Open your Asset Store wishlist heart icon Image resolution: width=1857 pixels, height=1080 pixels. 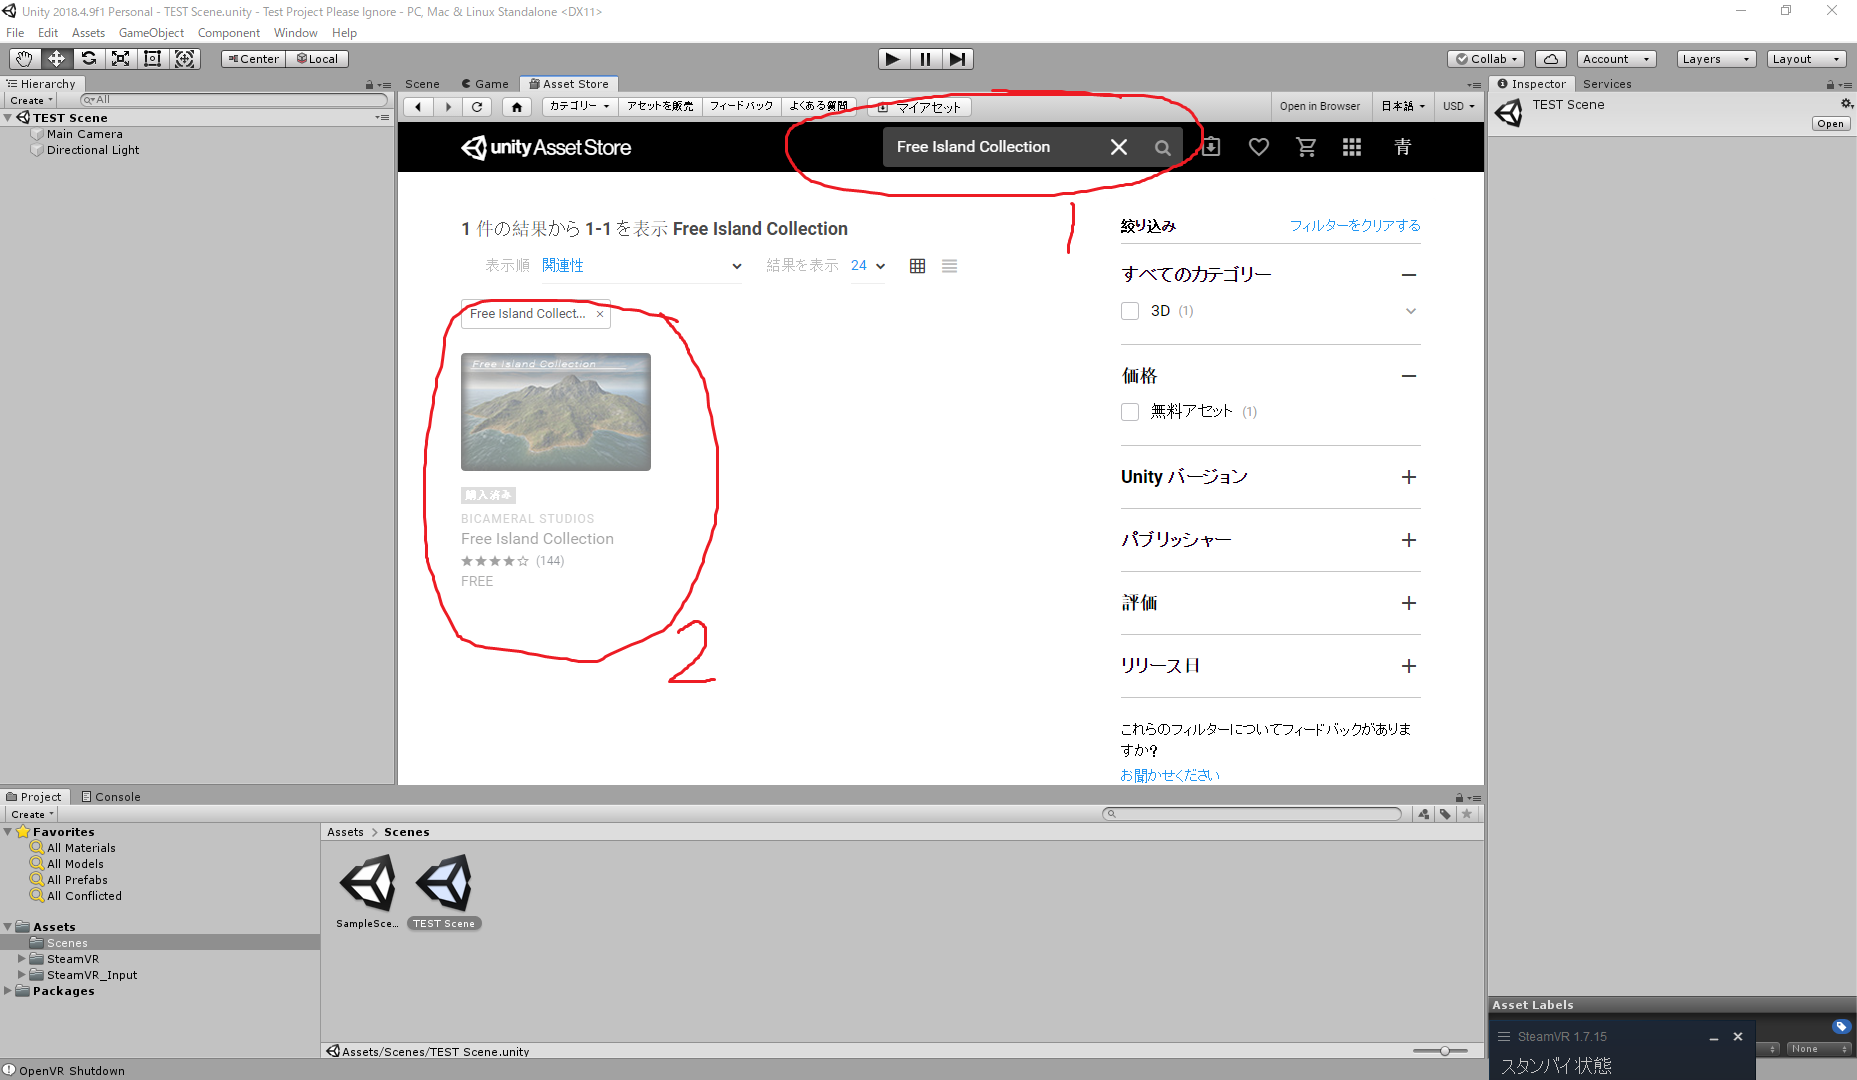1258,147
